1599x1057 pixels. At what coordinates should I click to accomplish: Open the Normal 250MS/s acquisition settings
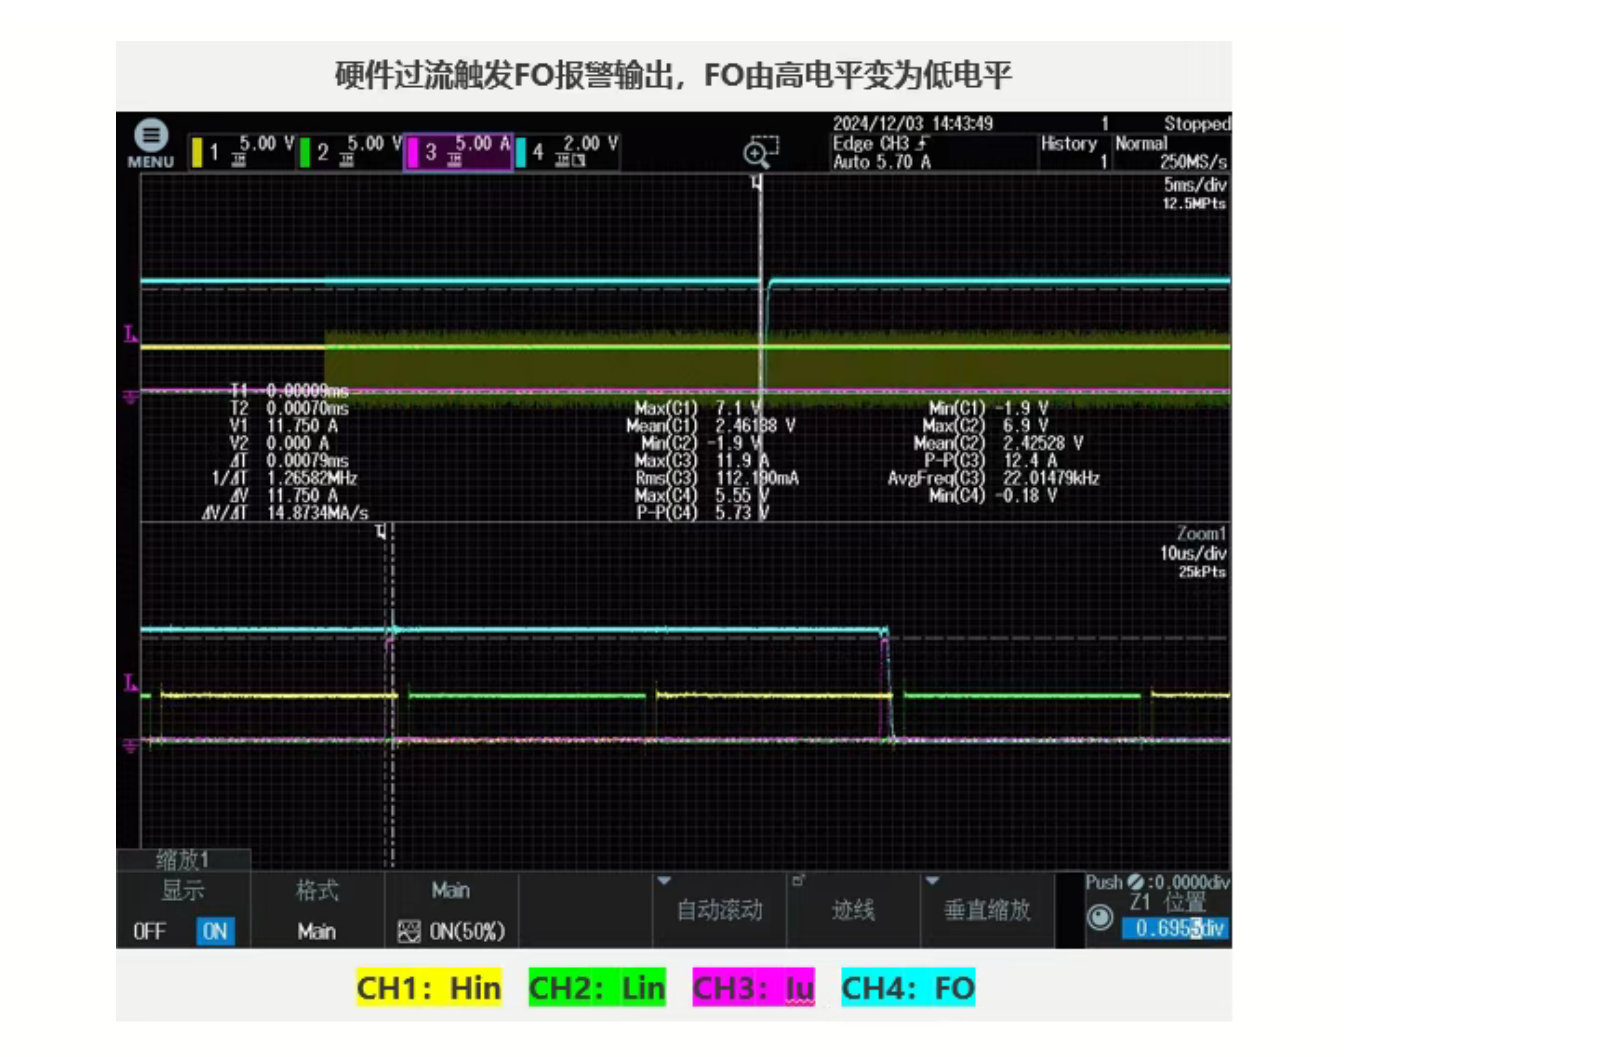point(1170,152)
